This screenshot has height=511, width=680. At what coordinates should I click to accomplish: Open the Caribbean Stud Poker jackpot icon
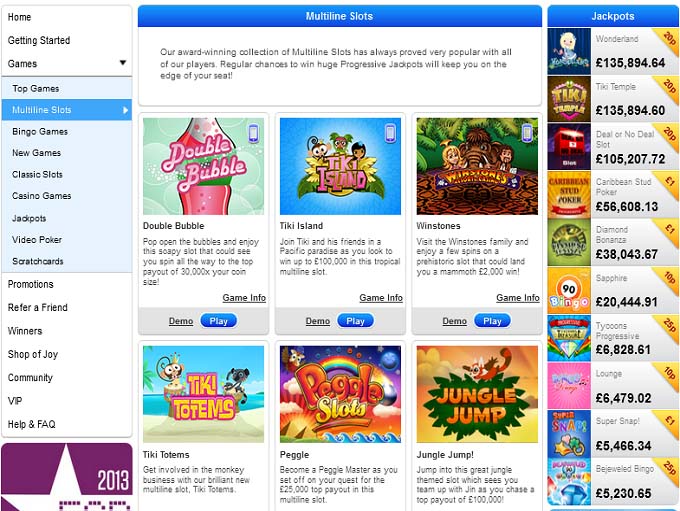pos(569,194)
